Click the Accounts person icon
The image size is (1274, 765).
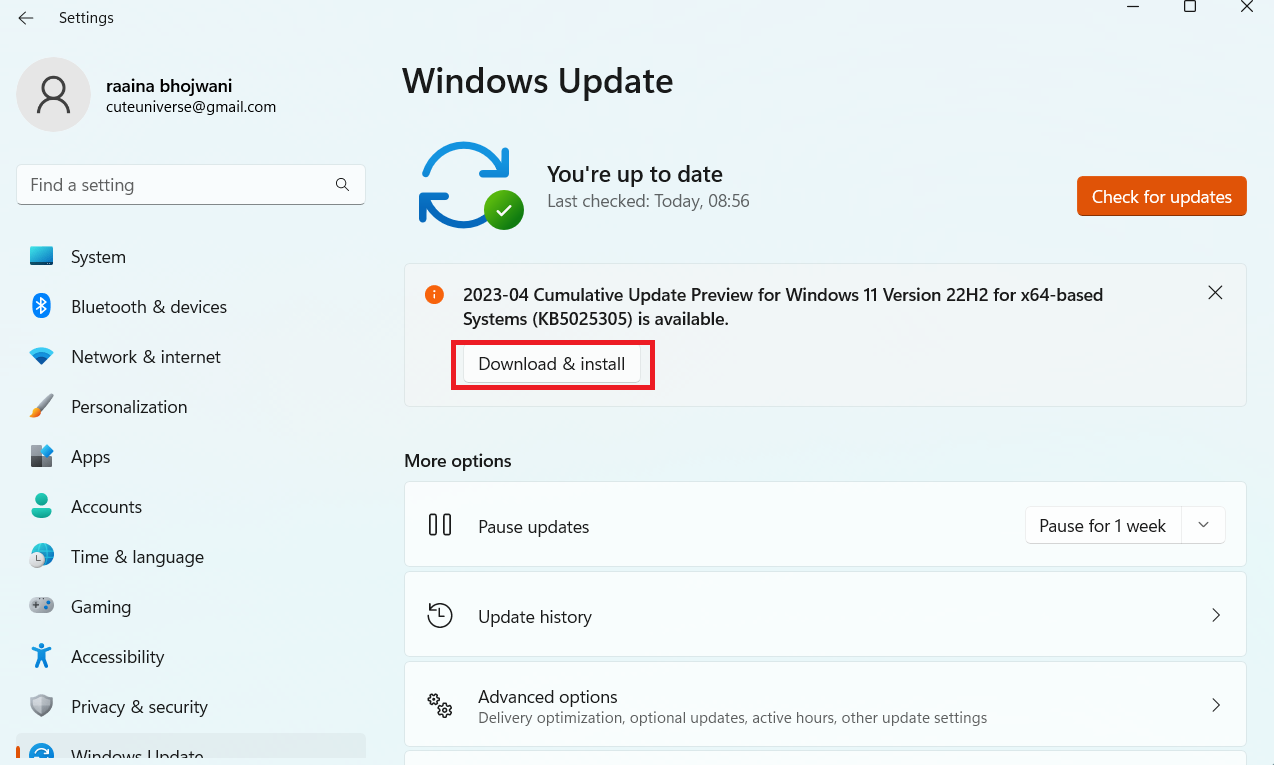pyautogui.click(x=41, y=507)
